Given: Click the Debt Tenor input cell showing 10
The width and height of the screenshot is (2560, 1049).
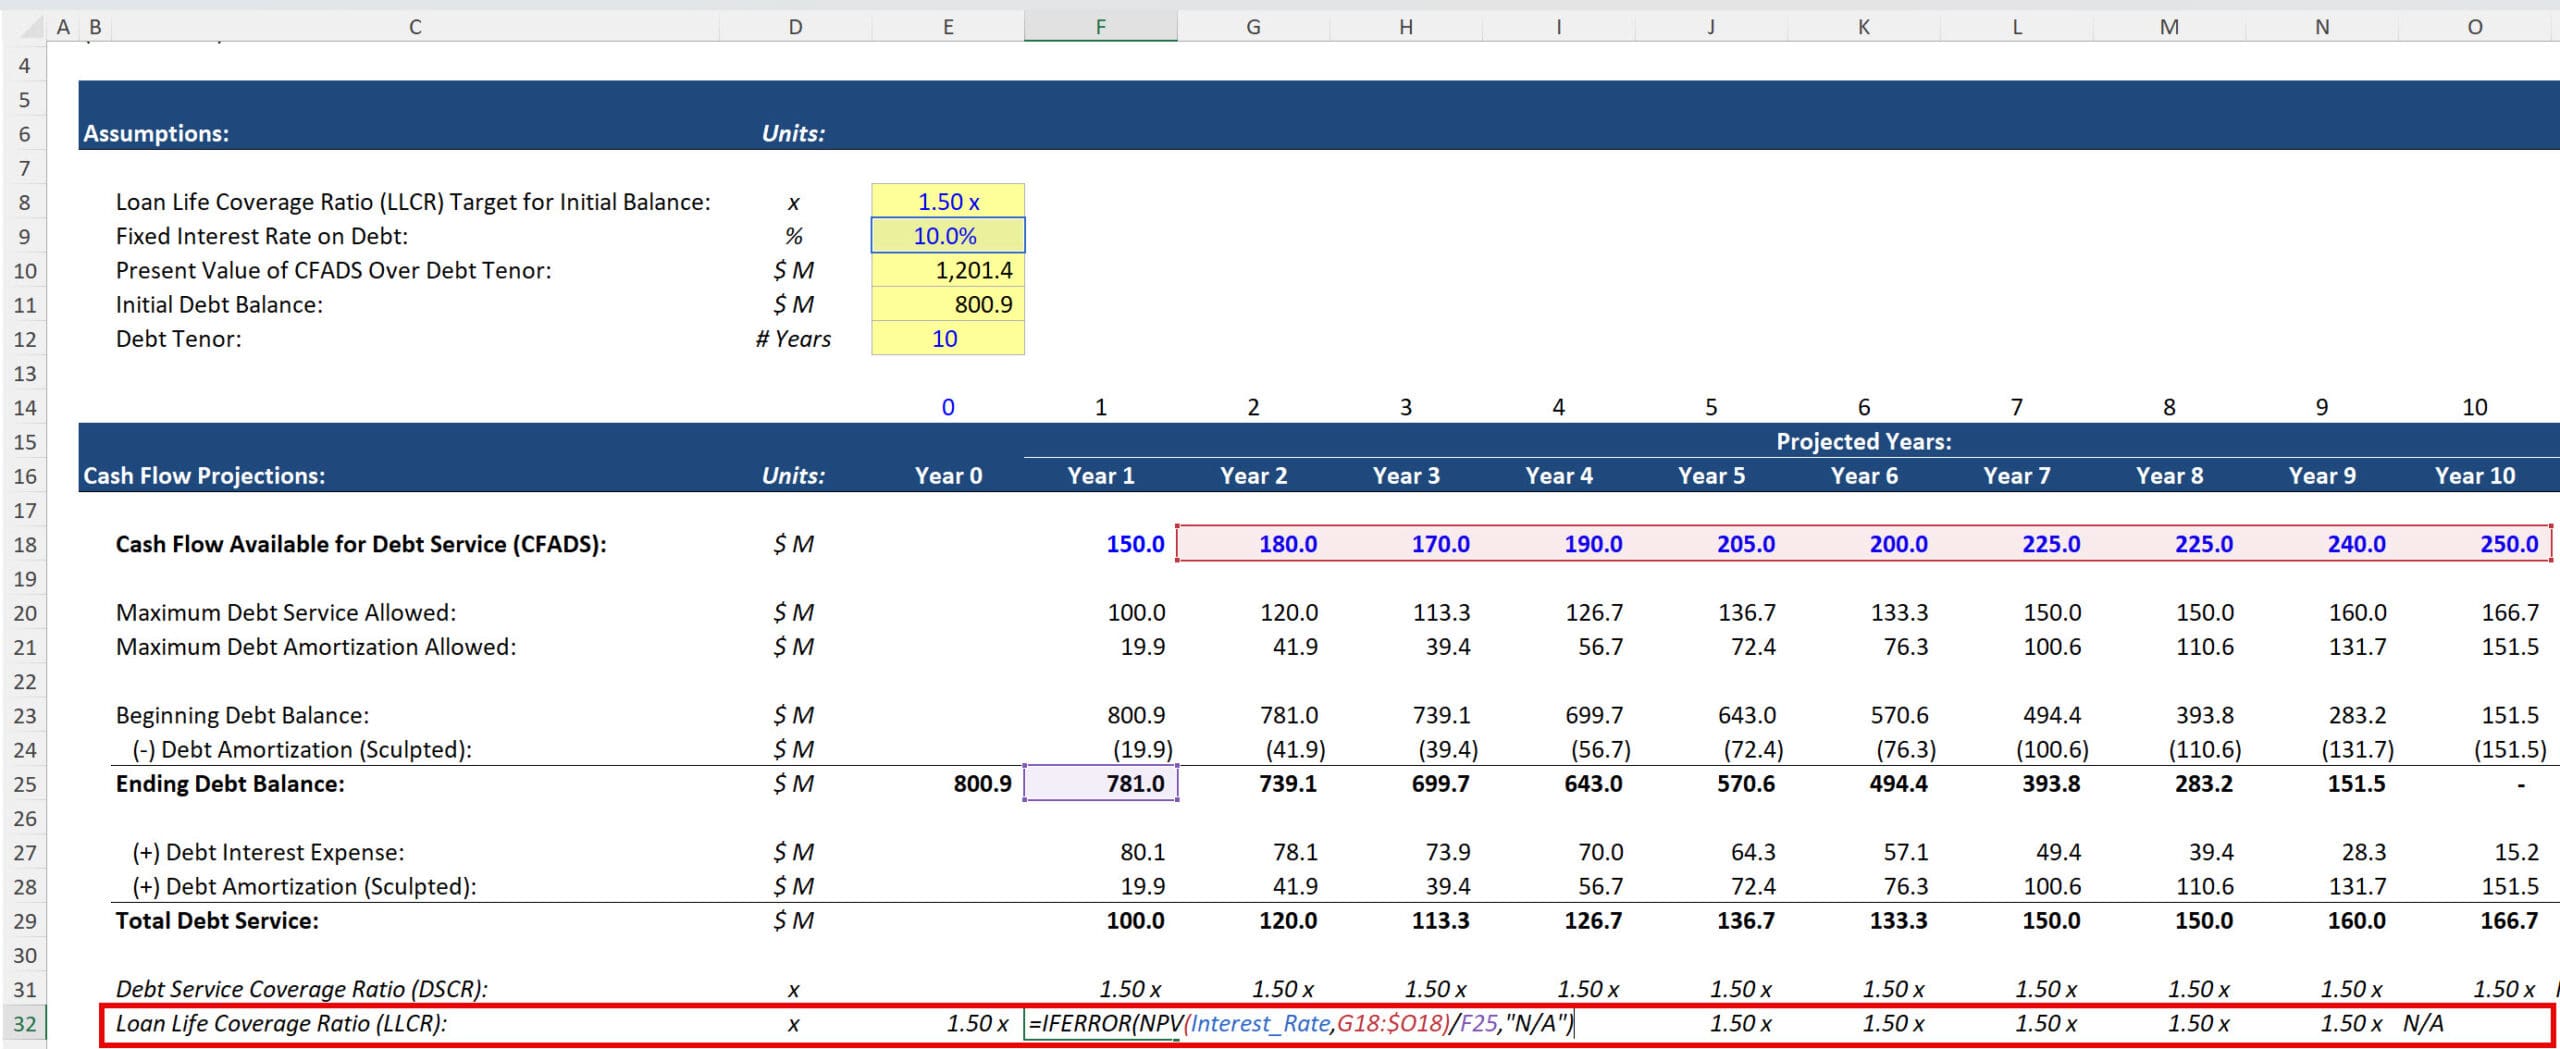Looking at the screenshot, I should coord(948,339).
